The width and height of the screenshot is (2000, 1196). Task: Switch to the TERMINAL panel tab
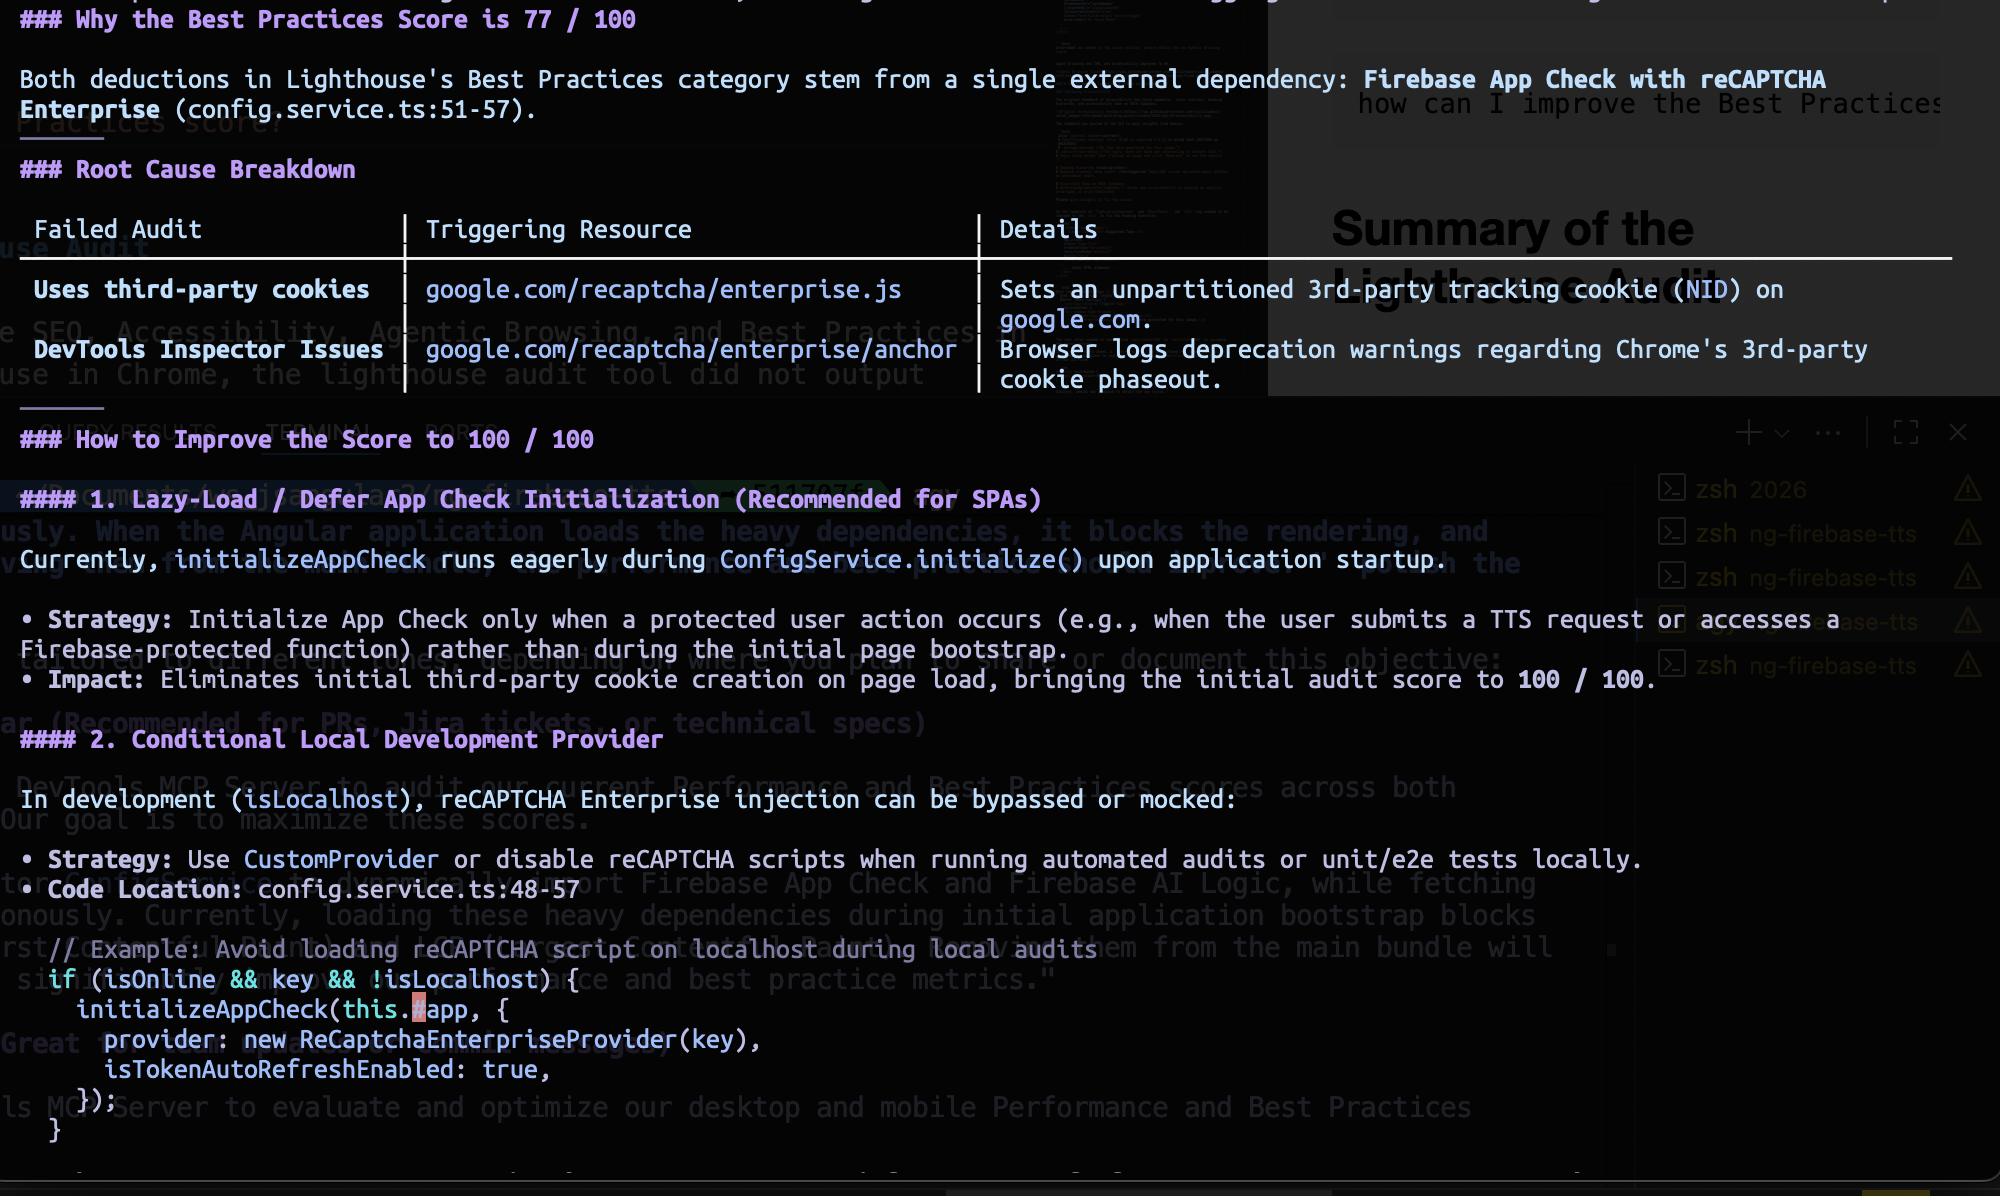click(316, 432)
